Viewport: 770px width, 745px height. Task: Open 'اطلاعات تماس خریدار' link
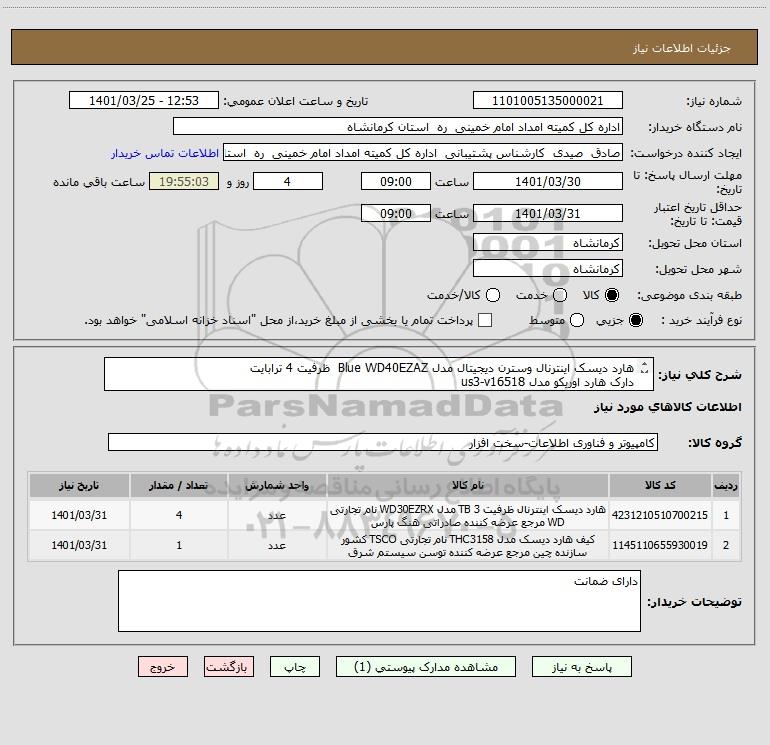click(x=165, y=153)
